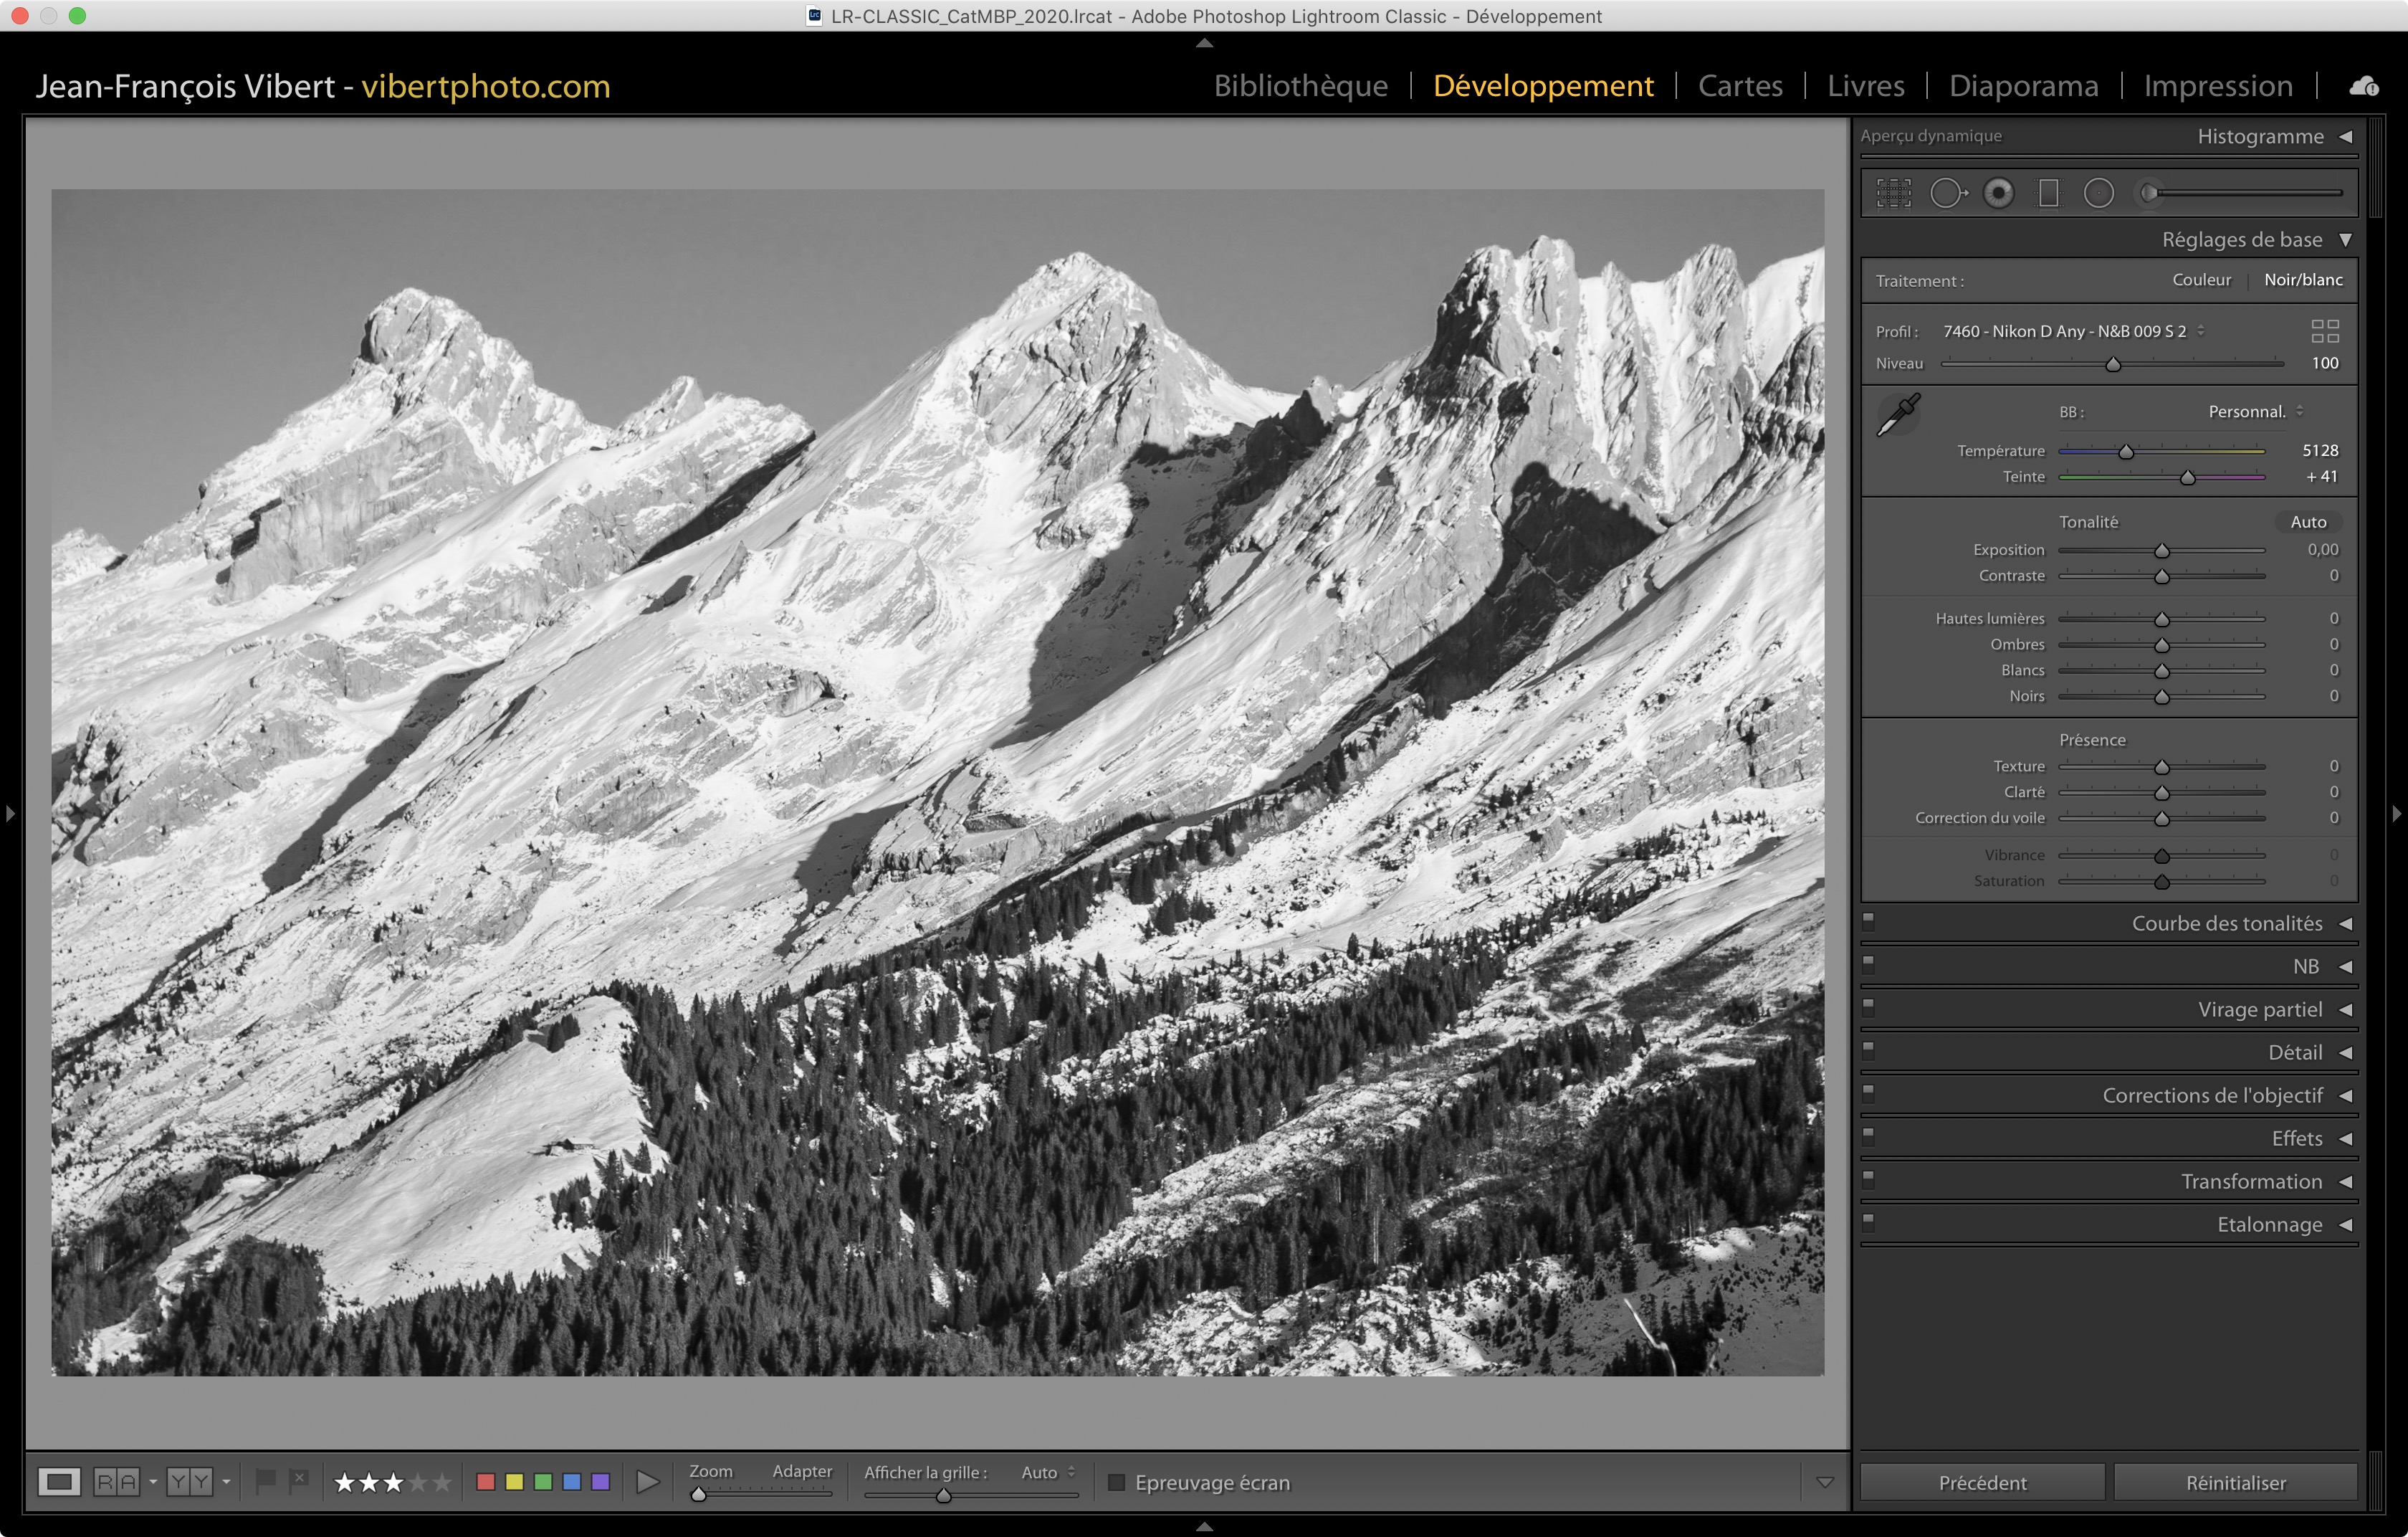Open the Impression module

point(2217,86)
